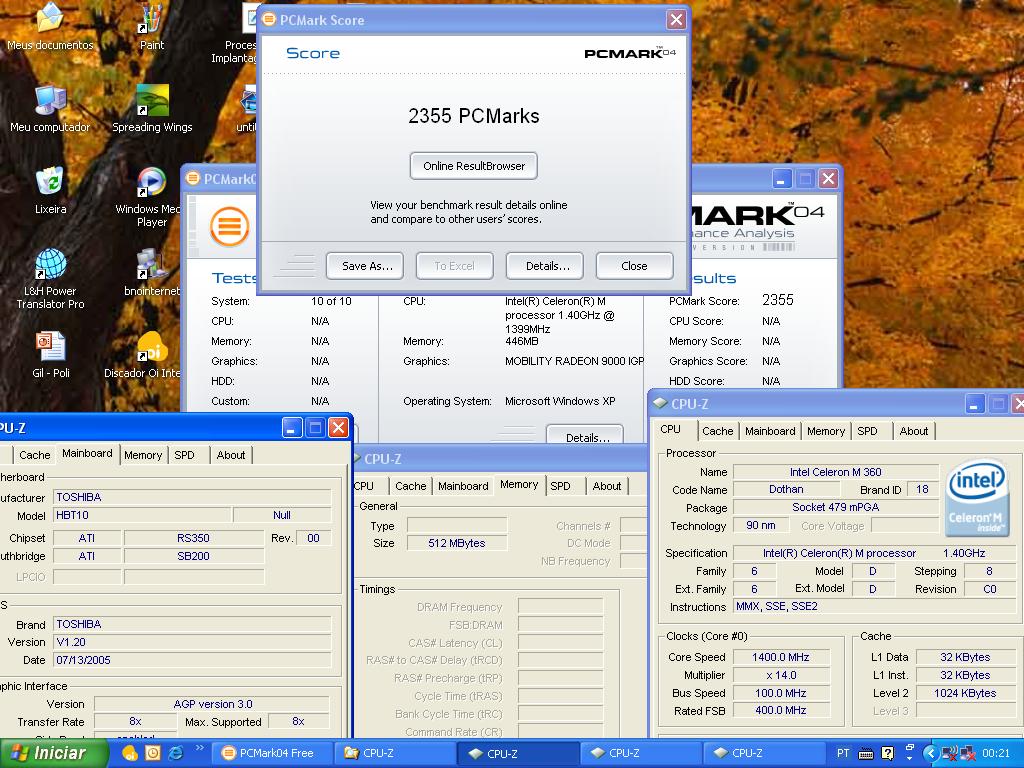Screen dimensions: 1024x768
Task: Open the Cache tab in the Toshiba mainboard CPU-Z window
Action: 34,455
